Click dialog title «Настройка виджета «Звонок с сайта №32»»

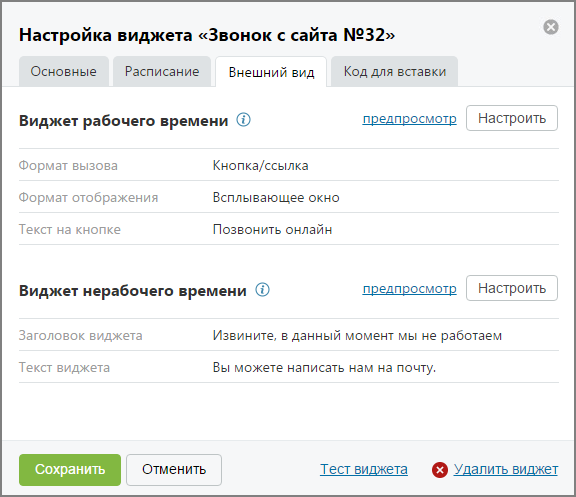click(207, 35)
